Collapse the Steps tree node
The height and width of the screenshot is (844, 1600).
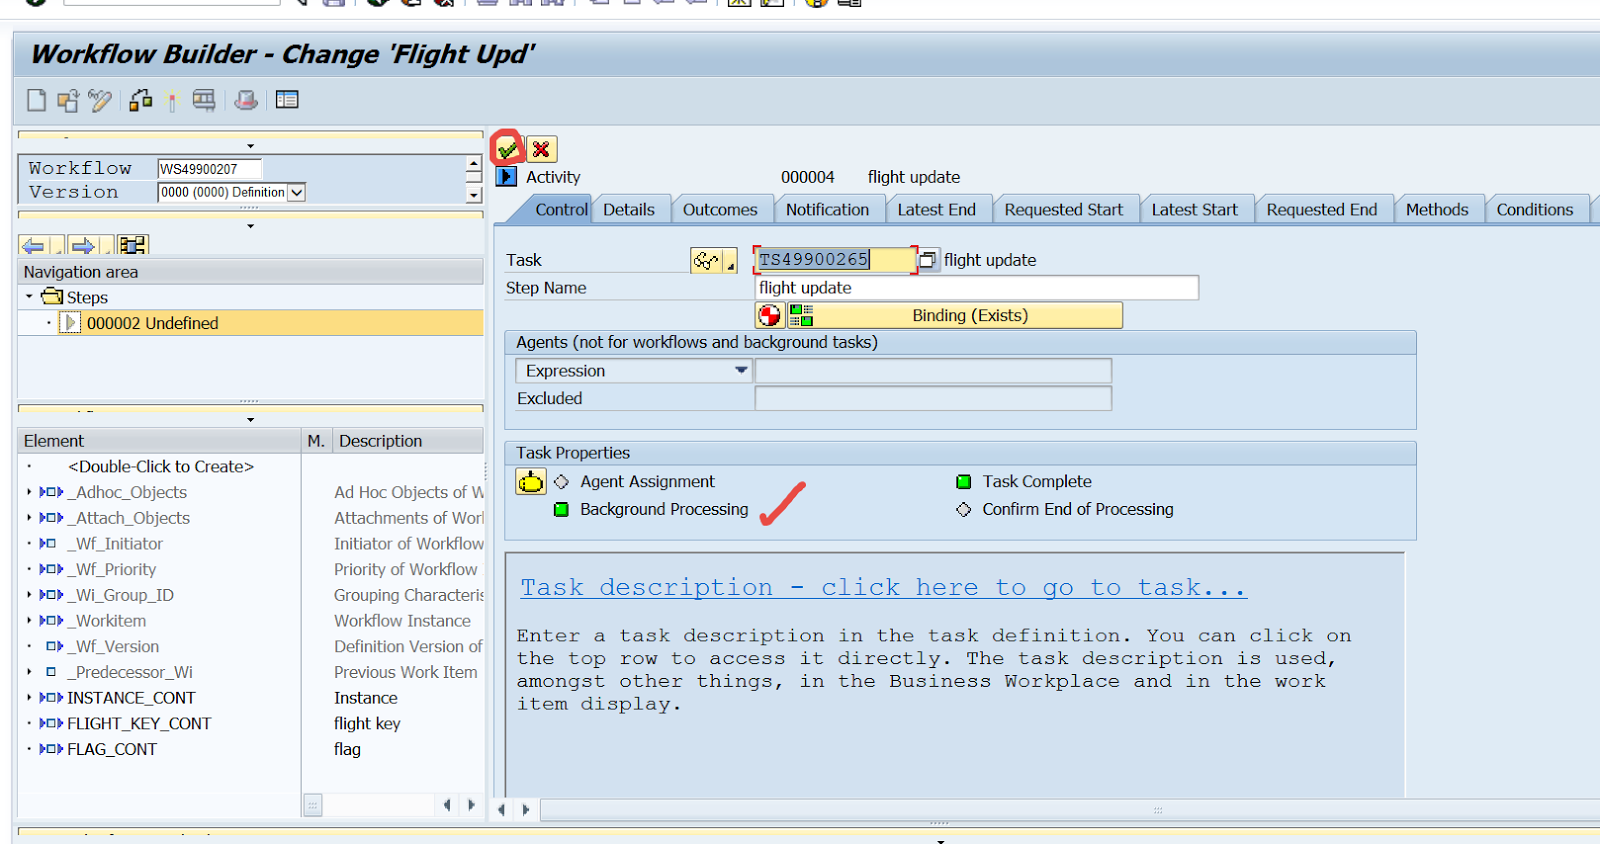point(30,297)
